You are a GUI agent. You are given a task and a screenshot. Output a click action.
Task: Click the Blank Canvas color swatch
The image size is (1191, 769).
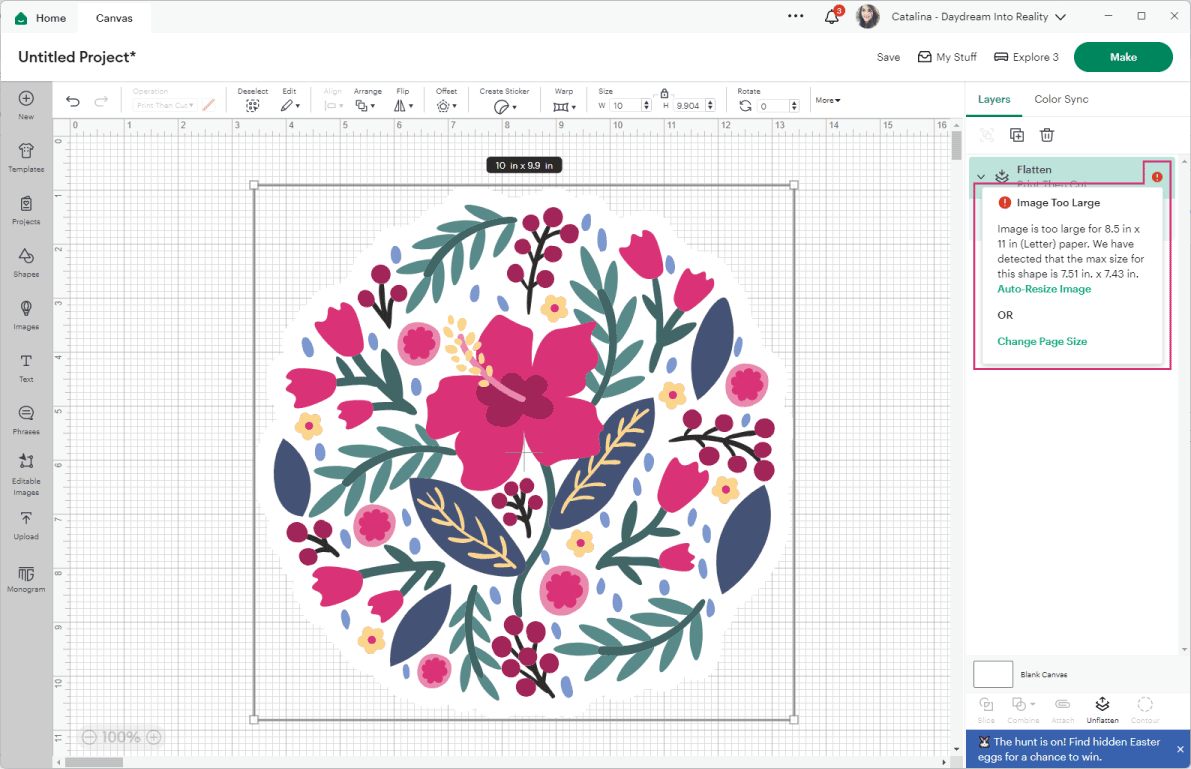992,674
